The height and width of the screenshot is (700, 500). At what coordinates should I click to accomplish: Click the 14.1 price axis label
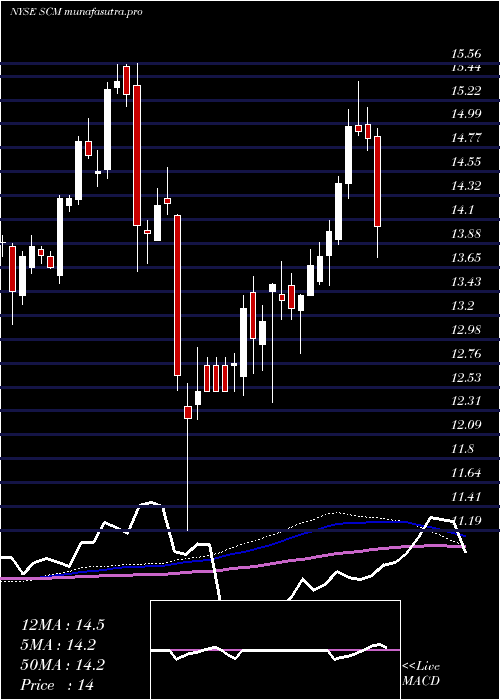click(462, 210)
